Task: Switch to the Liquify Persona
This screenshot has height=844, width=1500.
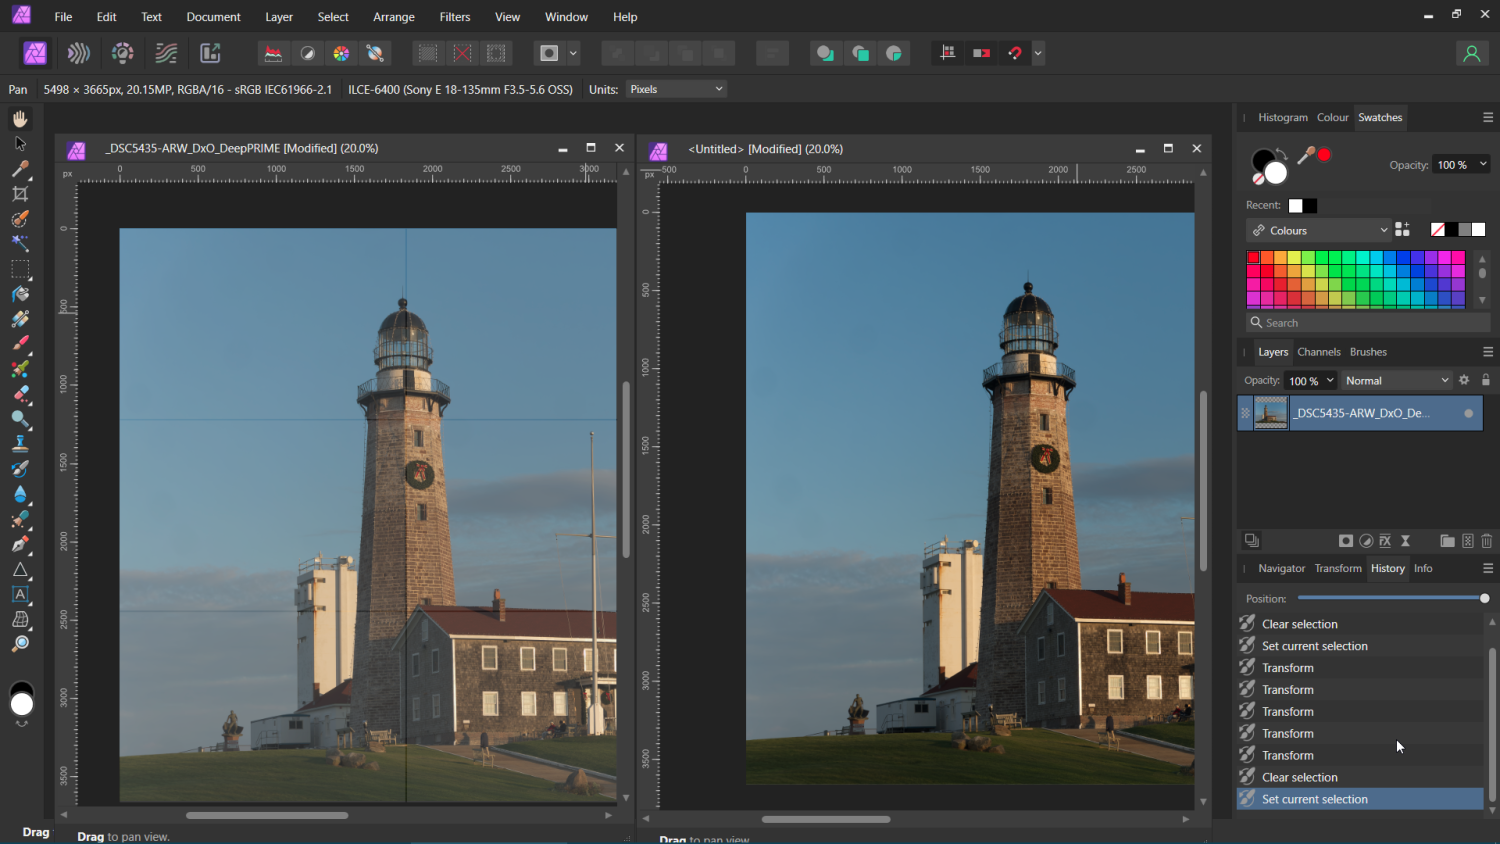Action: click(x=79, y=53)
